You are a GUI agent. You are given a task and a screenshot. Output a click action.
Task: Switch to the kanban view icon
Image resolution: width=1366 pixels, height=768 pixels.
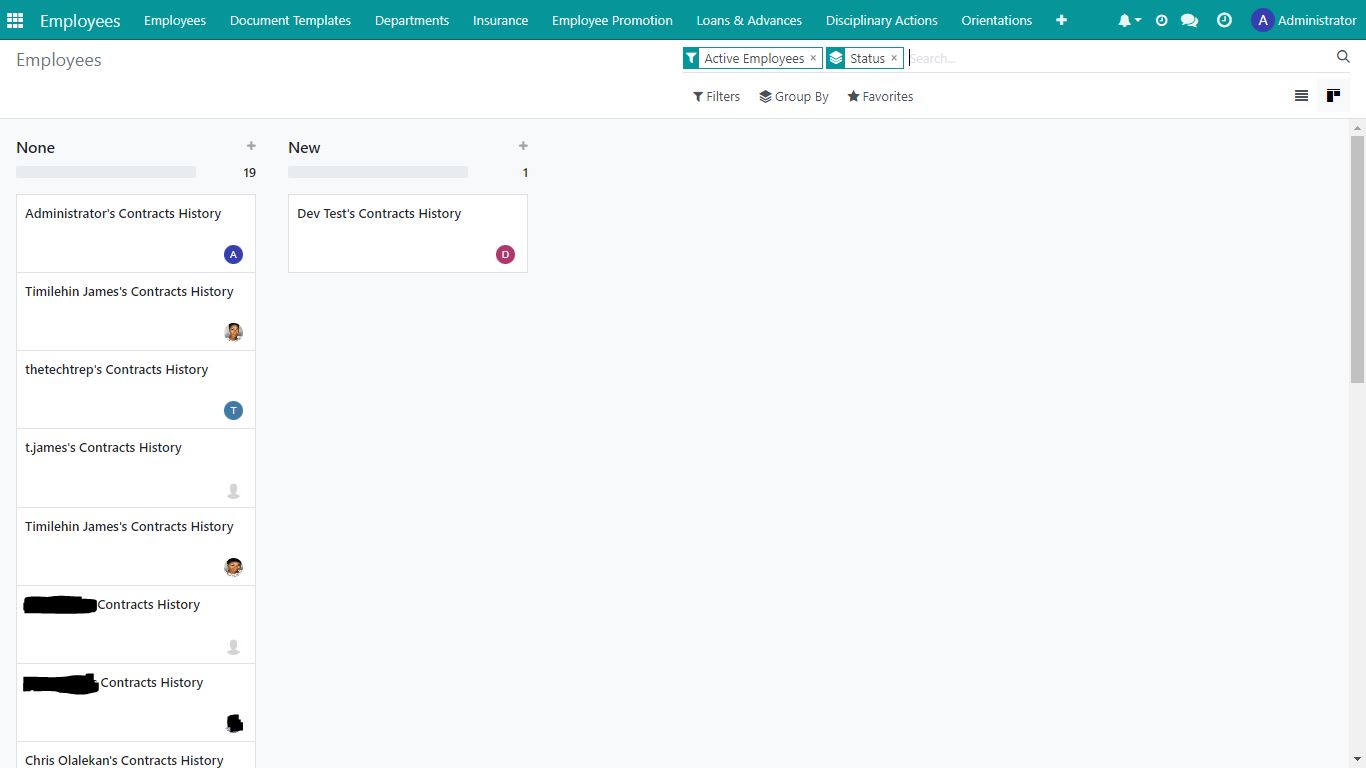[x=1333, y=96]
